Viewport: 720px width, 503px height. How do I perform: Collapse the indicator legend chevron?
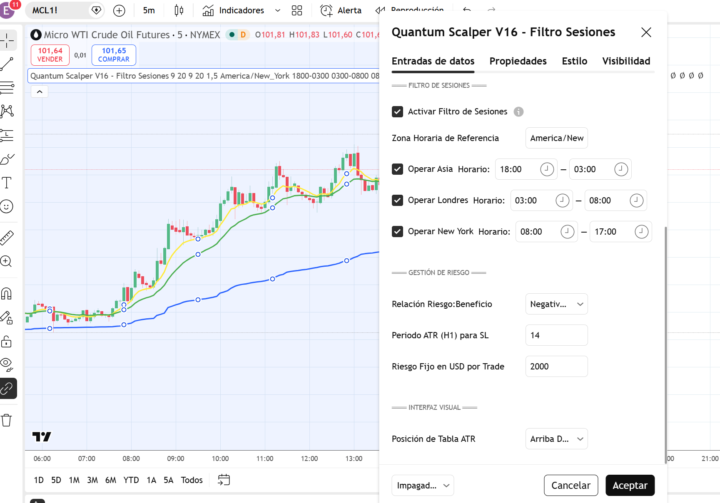(x=39, y=92)
